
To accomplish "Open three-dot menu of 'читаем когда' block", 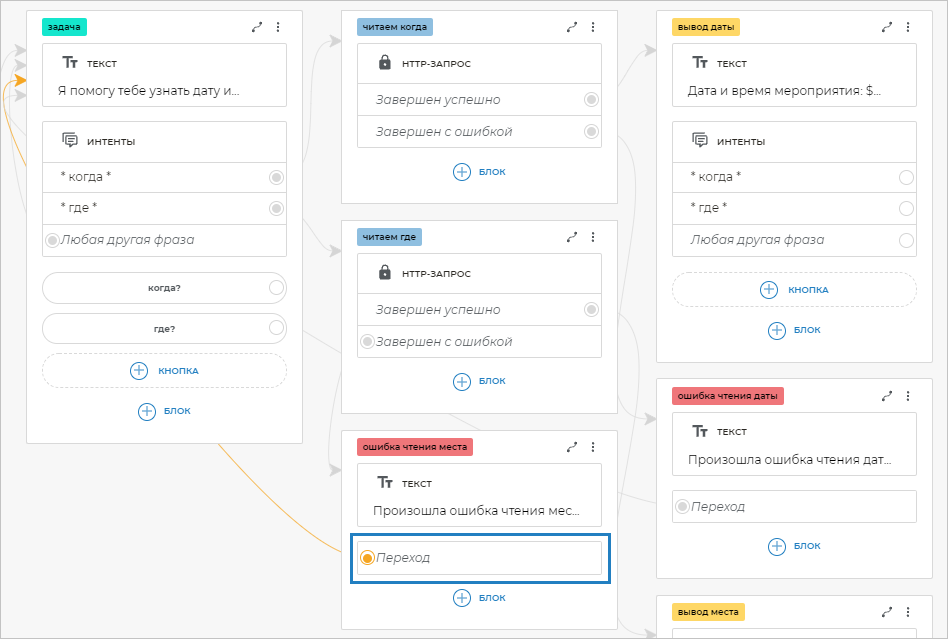I will pos(593,27).
